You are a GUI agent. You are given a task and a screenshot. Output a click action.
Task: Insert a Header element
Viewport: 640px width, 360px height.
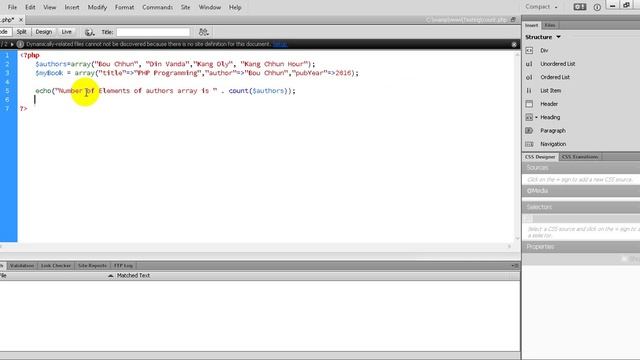pyautogui.click(x=549, y=104)
